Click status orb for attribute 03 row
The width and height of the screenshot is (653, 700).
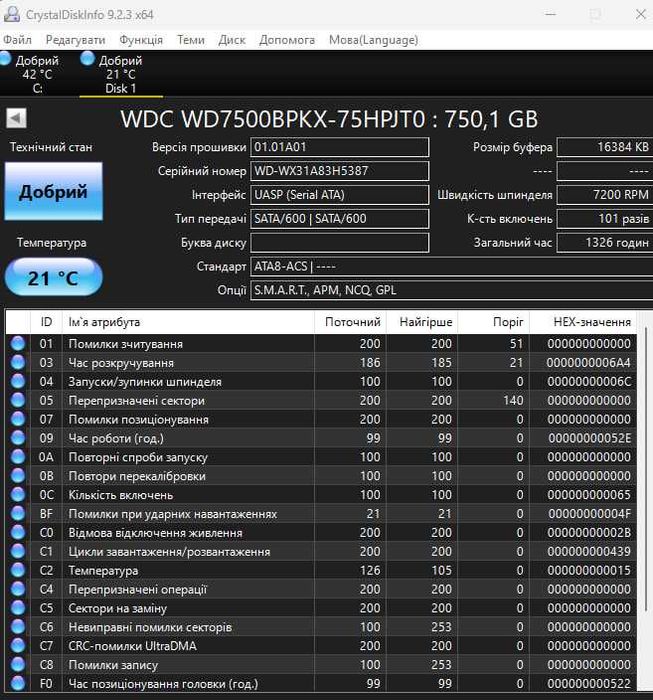[18, 362]
